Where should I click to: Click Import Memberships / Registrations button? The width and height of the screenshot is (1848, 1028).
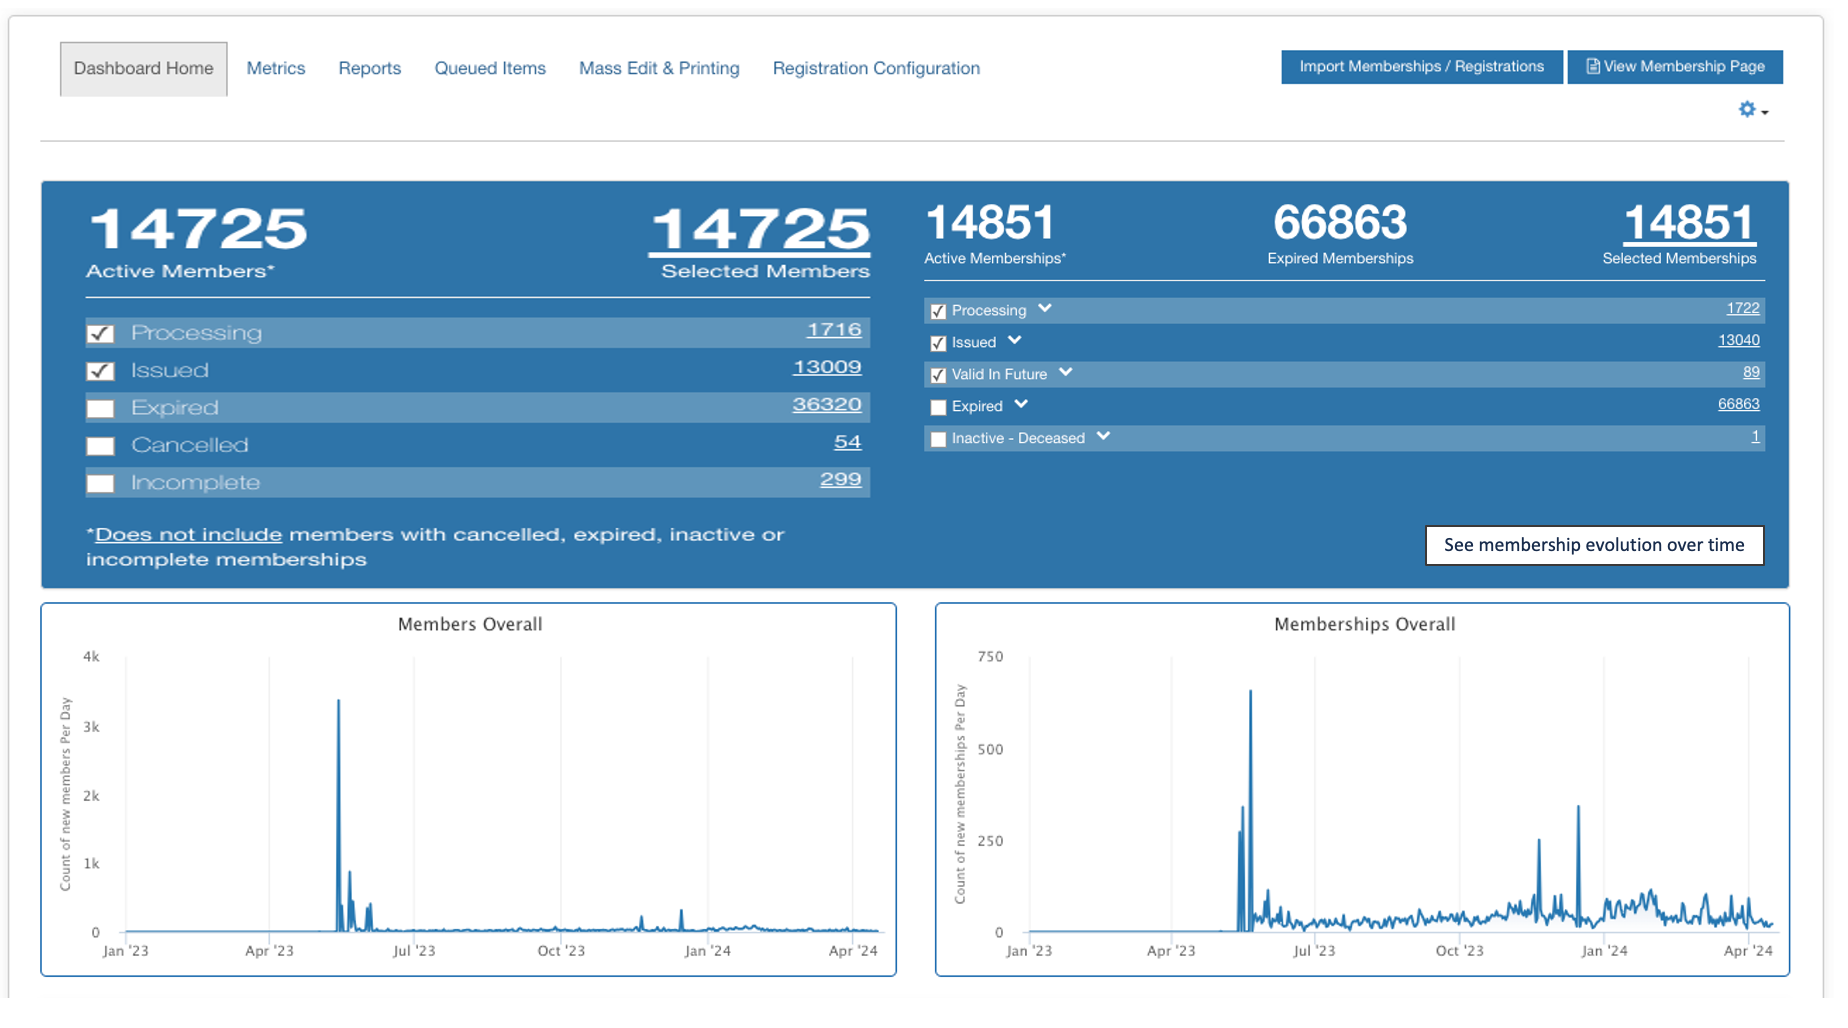(1421, 67)
